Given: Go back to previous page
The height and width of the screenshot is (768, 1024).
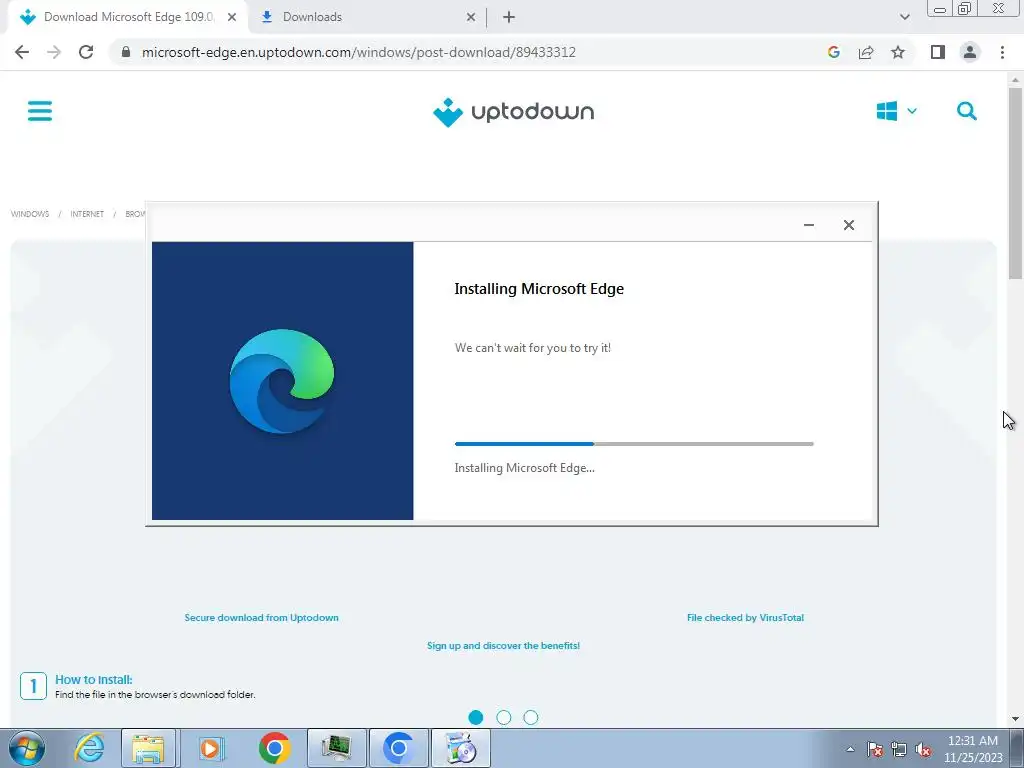Looking at the screenshot, I should point(22,52).
